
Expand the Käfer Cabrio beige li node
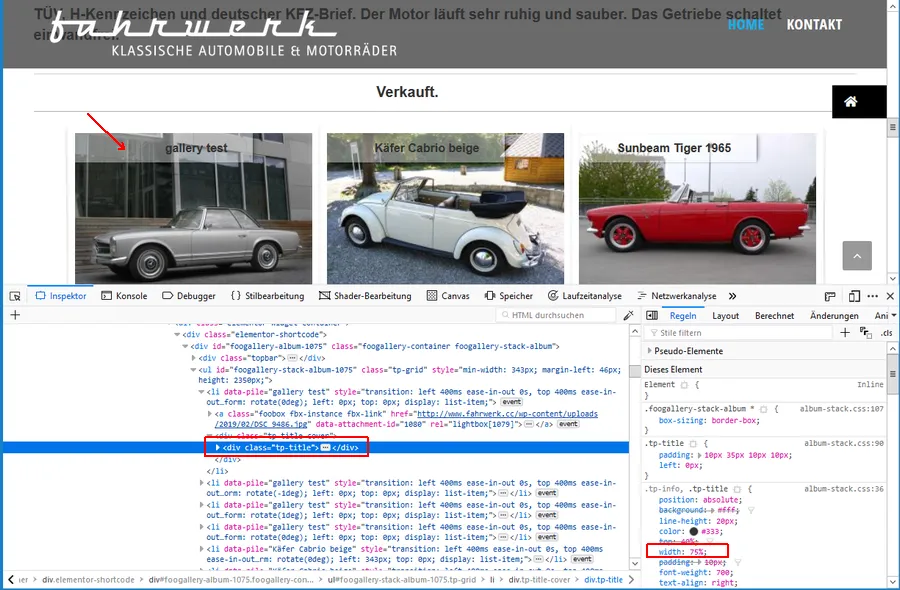[x=201, y=549]
